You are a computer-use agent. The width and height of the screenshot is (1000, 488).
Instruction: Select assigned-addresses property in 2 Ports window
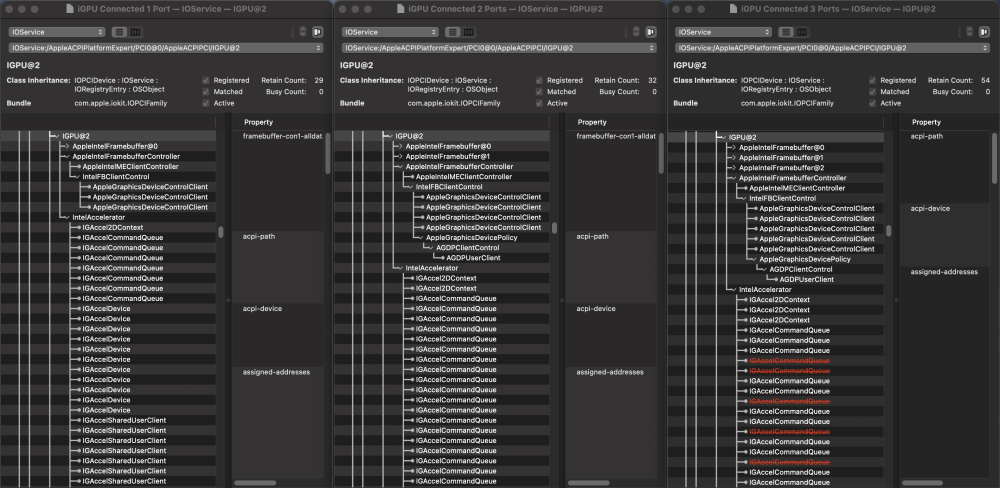(610, 372)
